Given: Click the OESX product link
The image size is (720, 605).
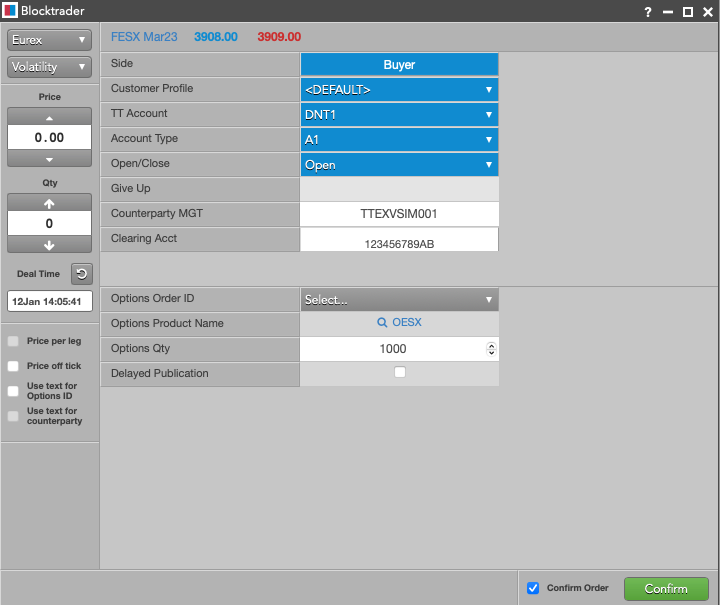Looking at the screenshot, I should (407, 323).
